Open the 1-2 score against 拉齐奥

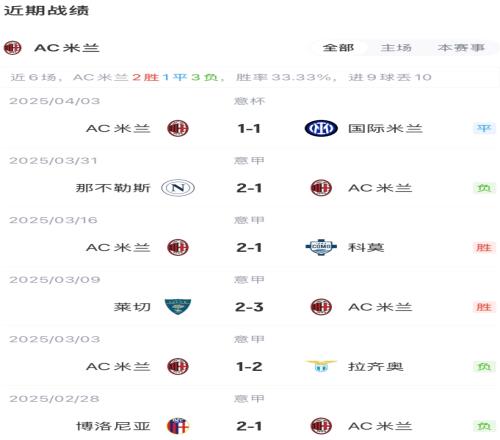249,367
